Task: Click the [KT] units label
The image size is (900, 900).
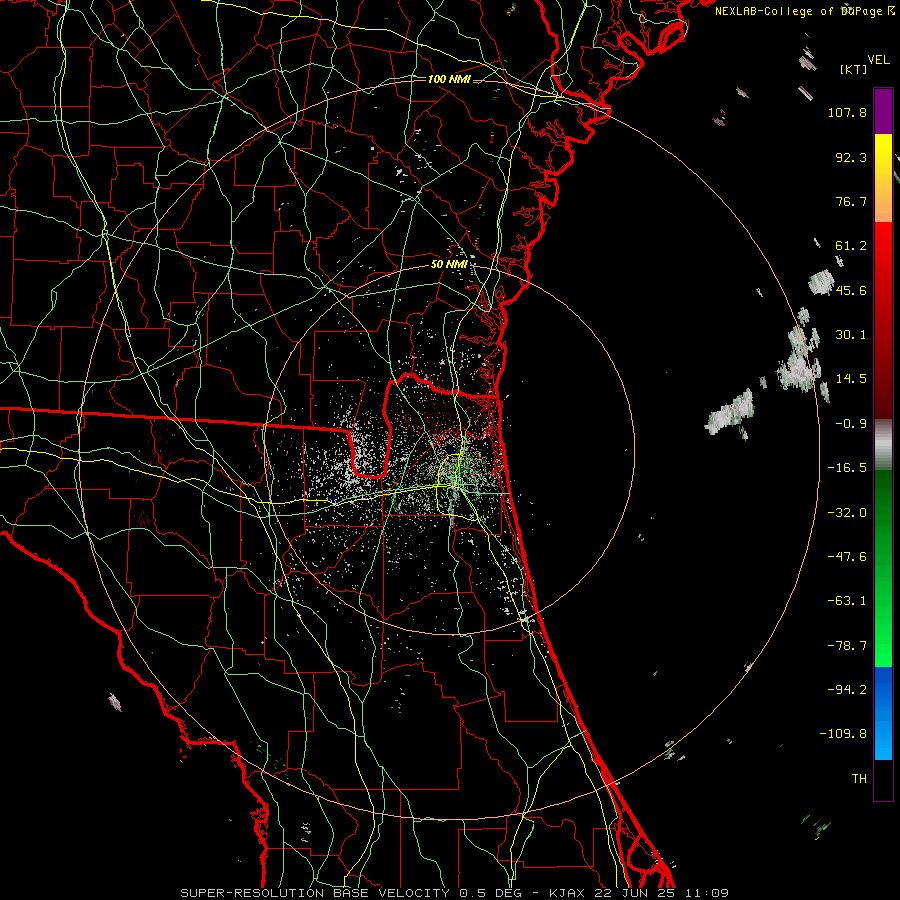Action: 854,69
